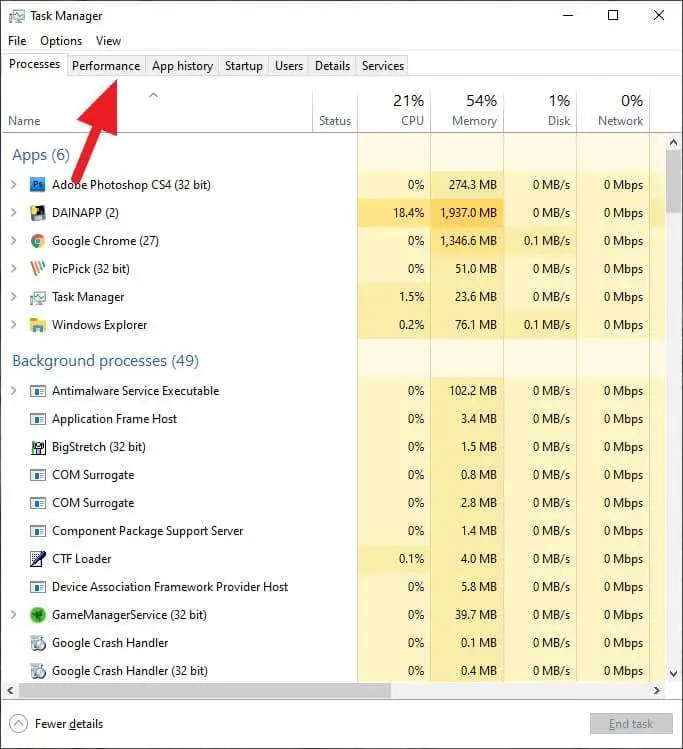
Task: Switch to the Users tab
Action: click(289, 66)
